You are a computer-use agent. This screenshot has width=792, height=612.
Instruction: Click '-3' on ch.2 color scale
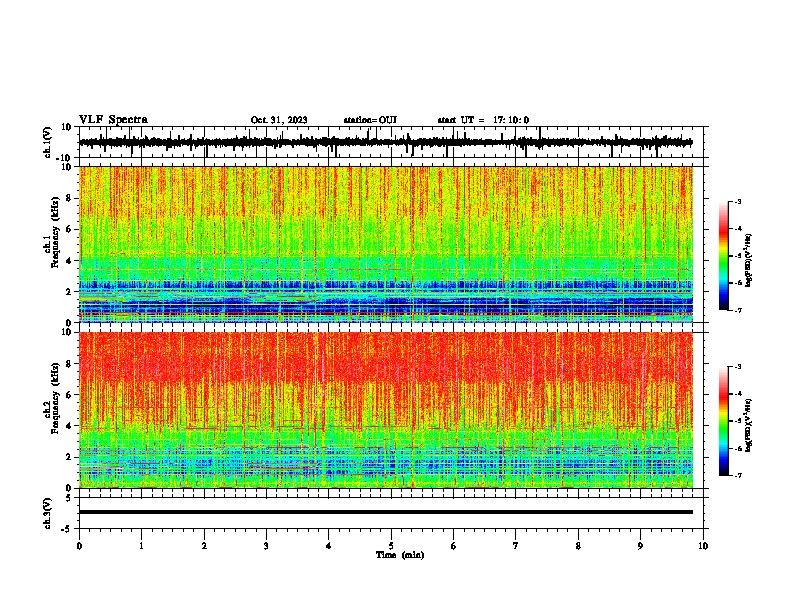tap(737, 367)
